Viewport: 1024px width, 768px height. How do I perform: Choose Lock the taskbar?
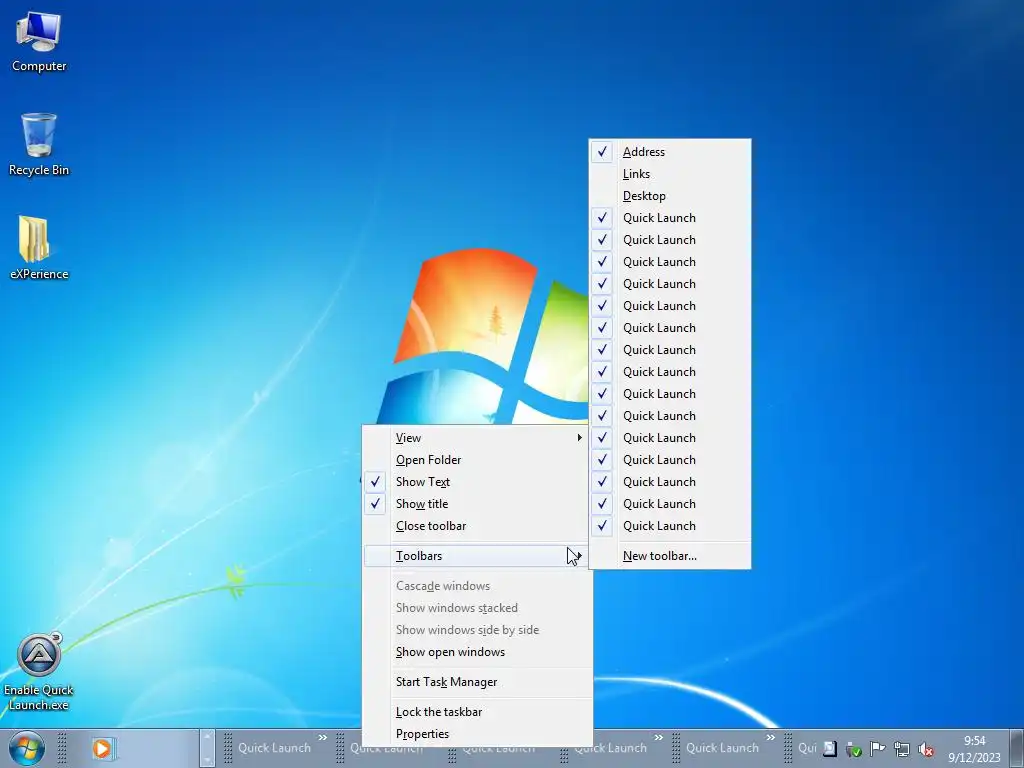tap(477, 712)
